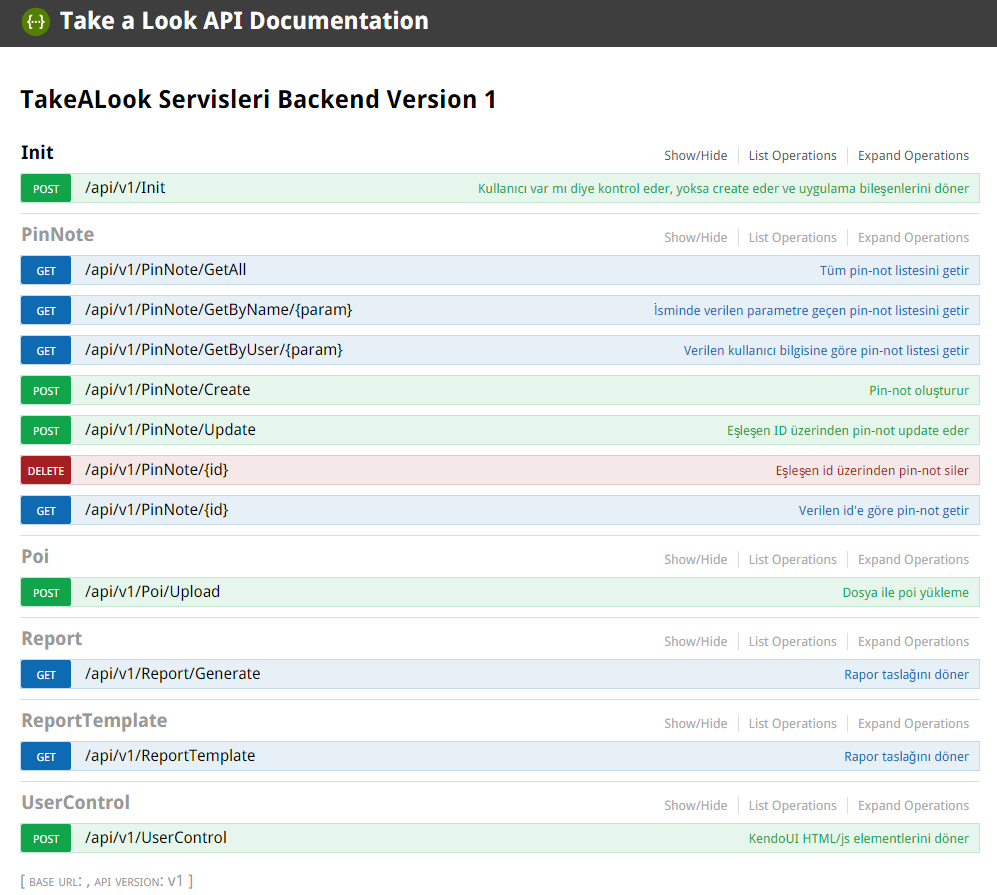Click the Take a Look API Documentation title
This screenshot has width=997, height=895.
244,21
